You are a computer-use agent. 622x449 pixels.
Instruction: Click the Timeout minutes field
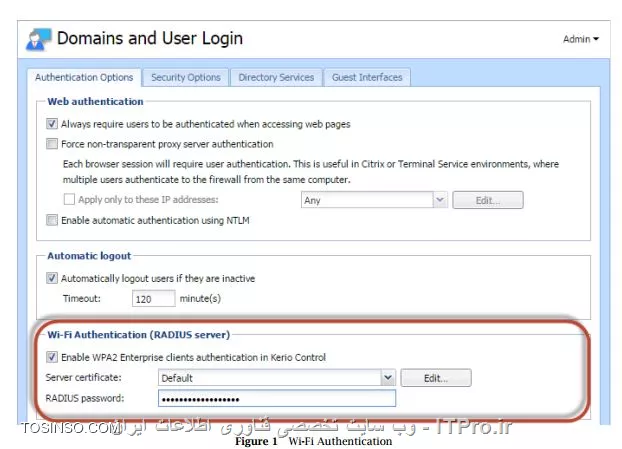click(154, 298)
